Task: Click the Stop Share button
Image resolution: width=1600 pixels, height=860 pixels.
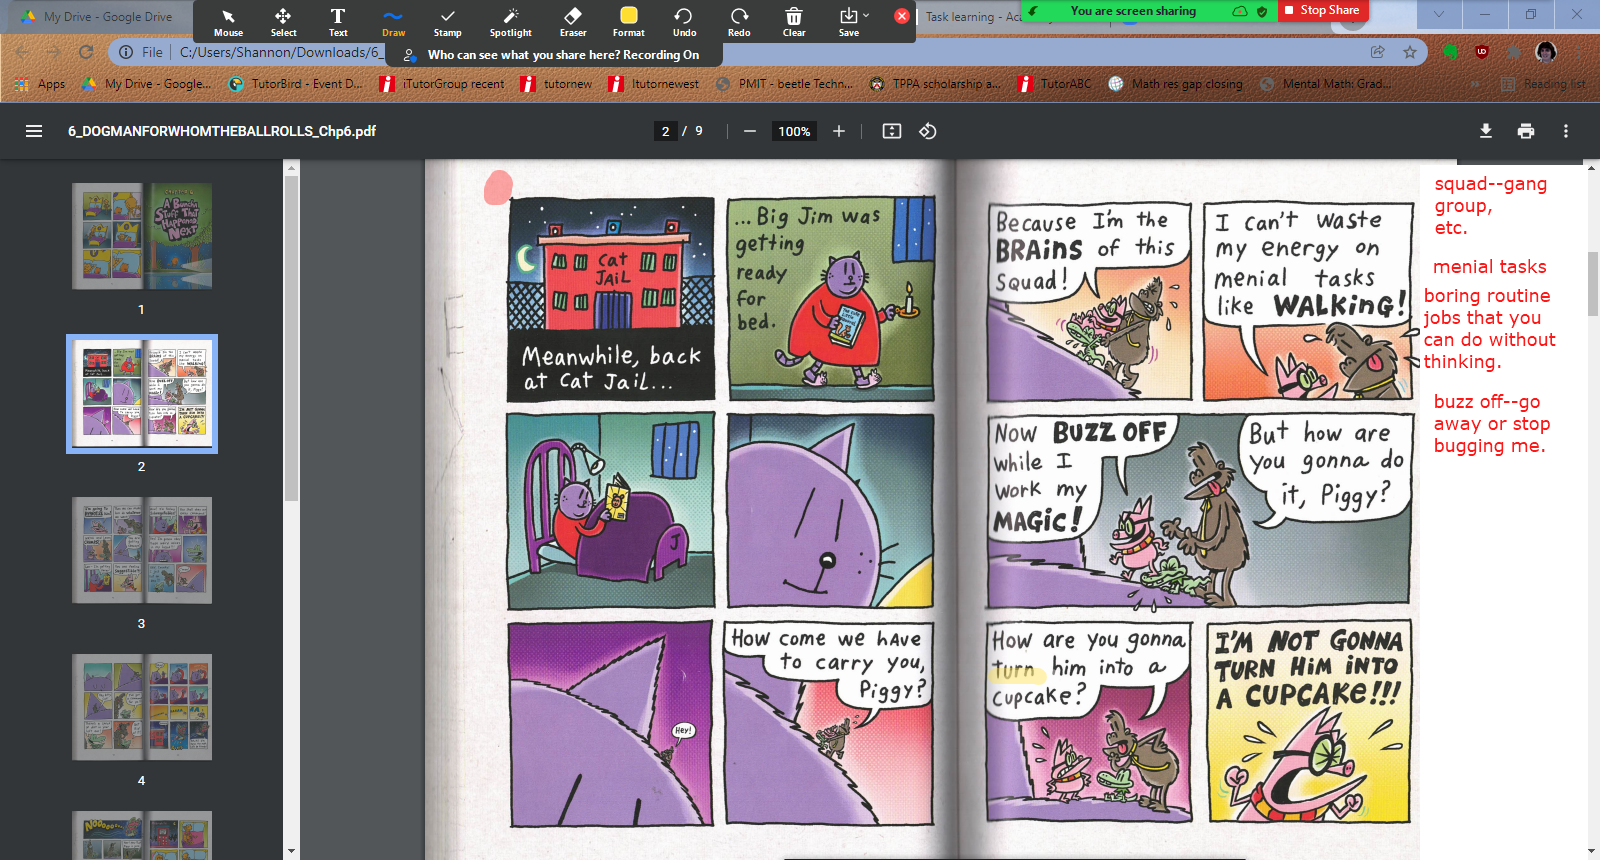Action: [x=1323, y=10]
